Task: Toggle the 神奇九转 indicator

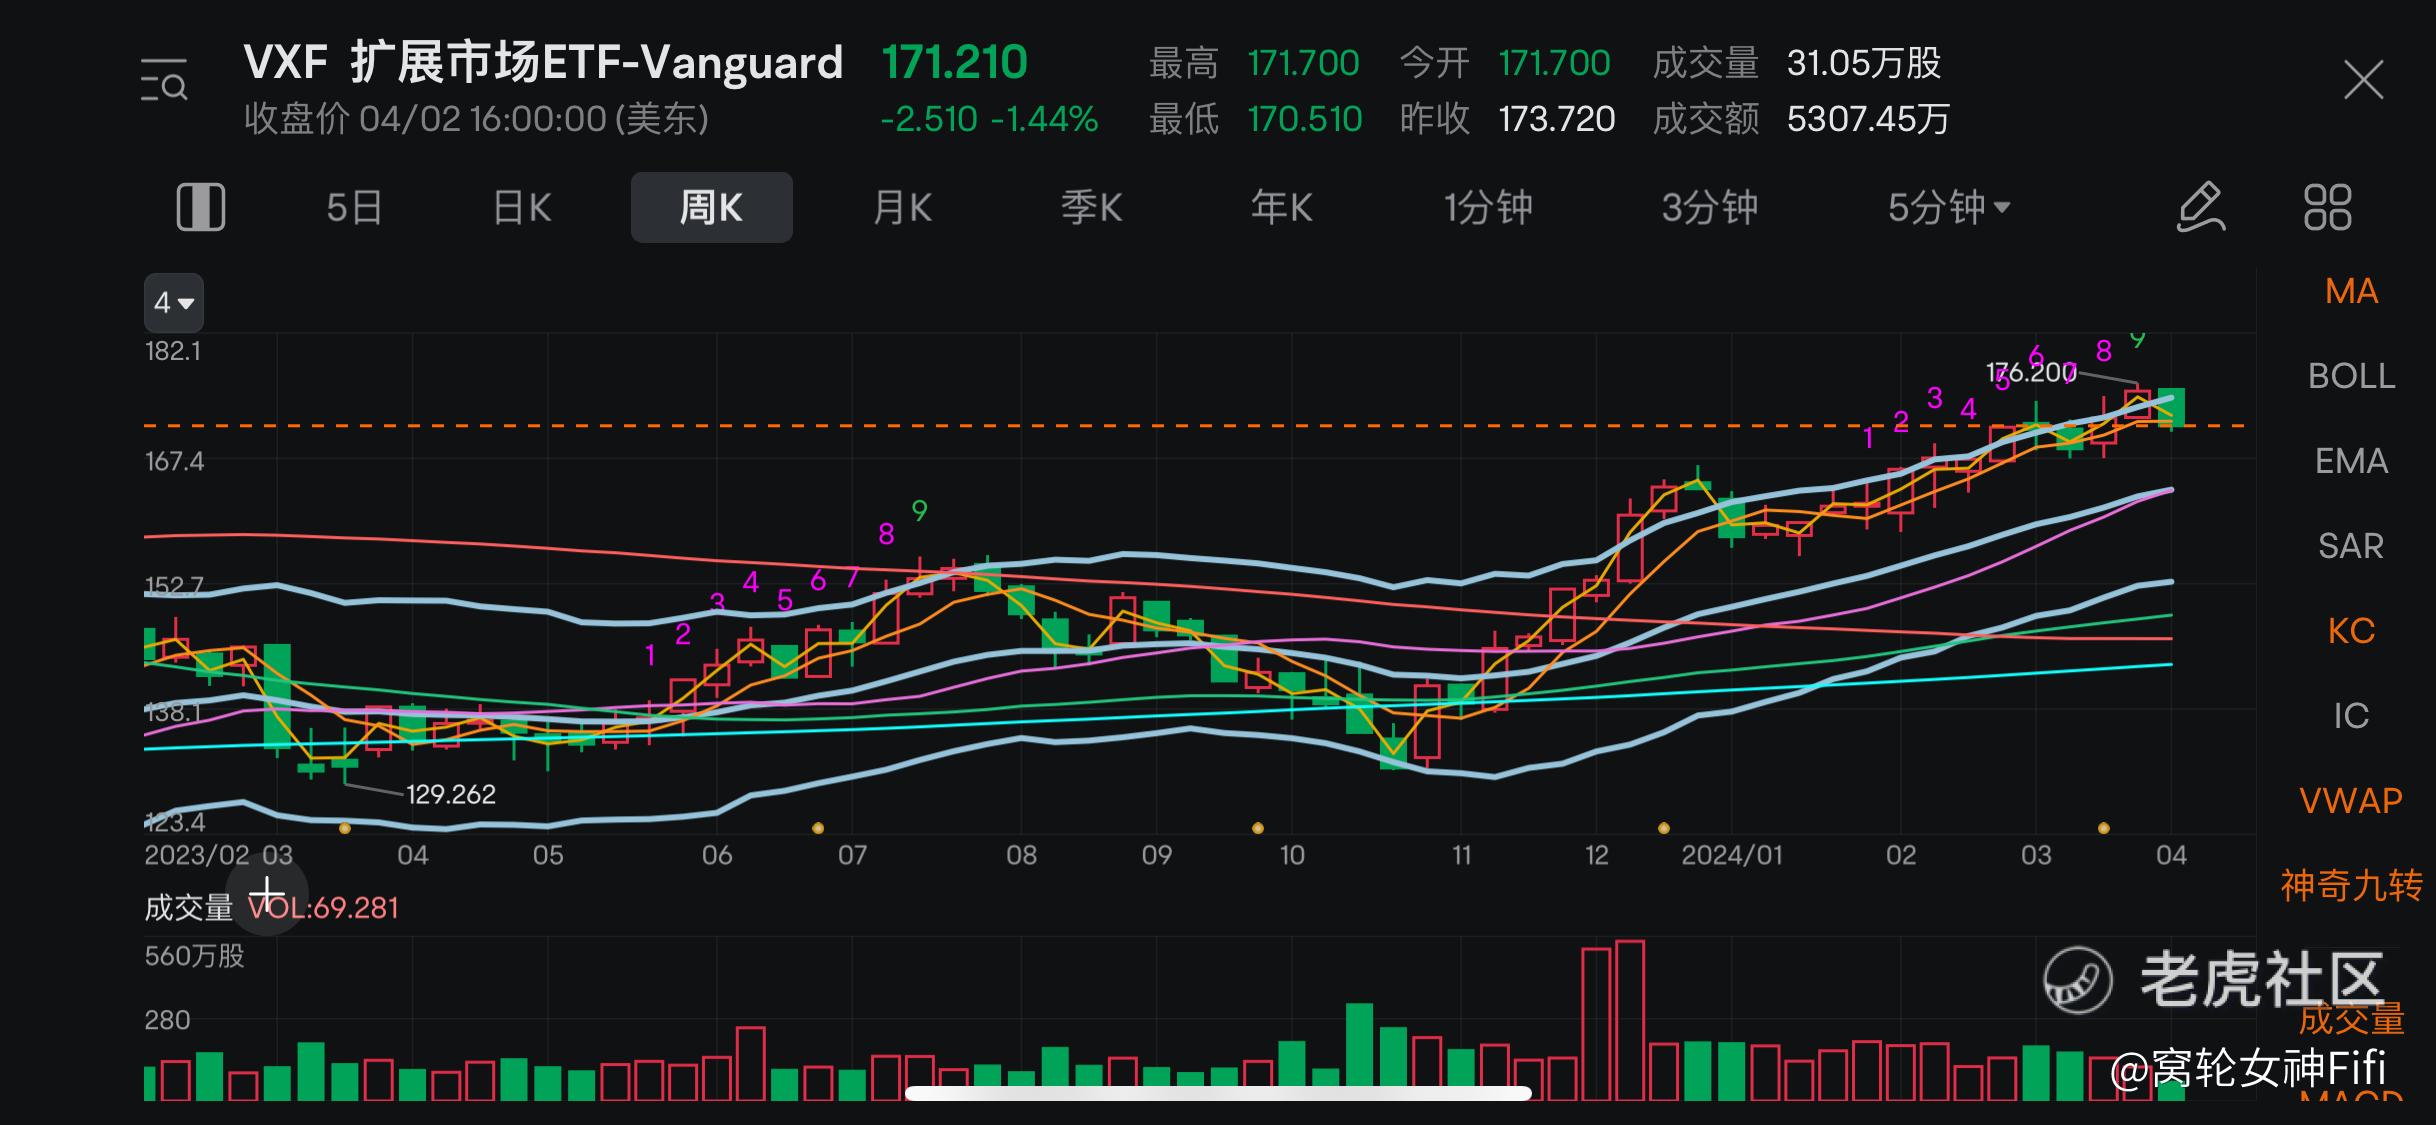Action: pyautogui.click(x=2351, y=886)
